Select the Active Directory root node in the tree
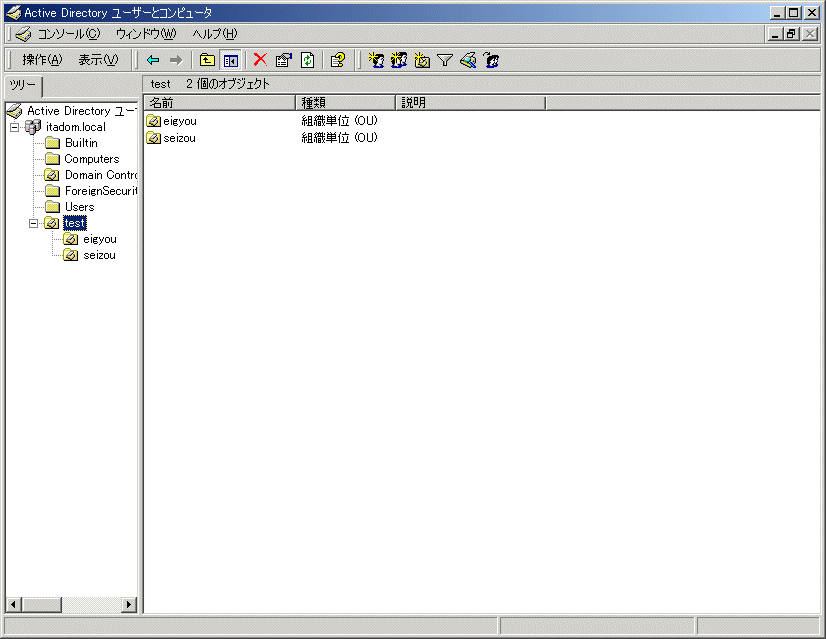 (x=82, y=111)
